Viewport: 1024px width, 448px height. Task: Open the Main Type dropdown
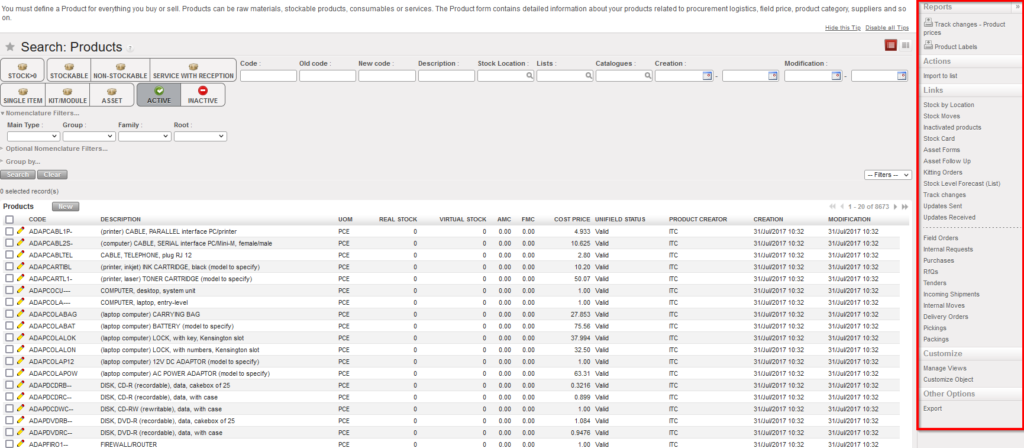31,135
